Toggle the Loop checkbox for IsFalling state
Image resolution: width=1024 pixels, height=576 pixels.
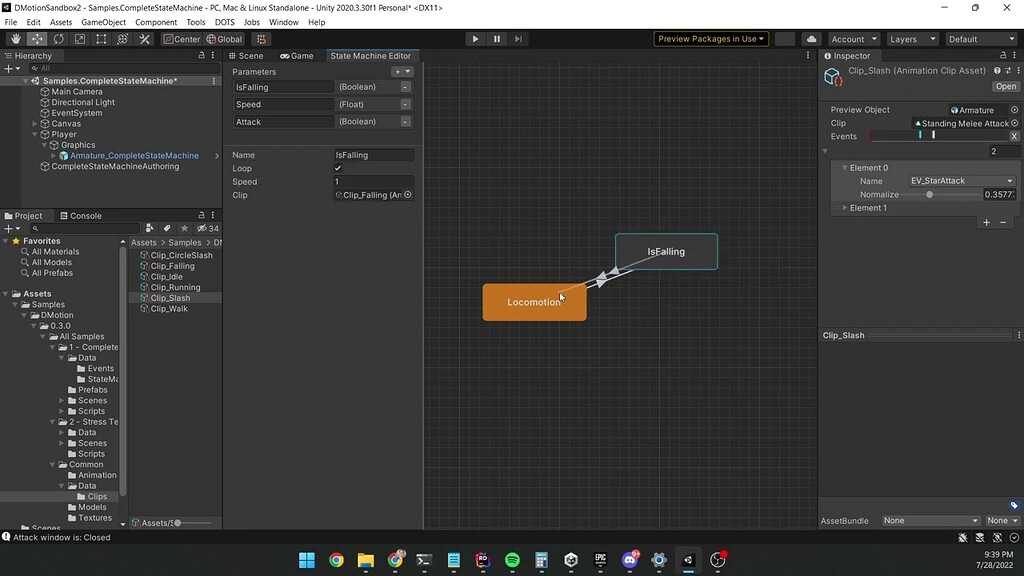coord(337,168)
